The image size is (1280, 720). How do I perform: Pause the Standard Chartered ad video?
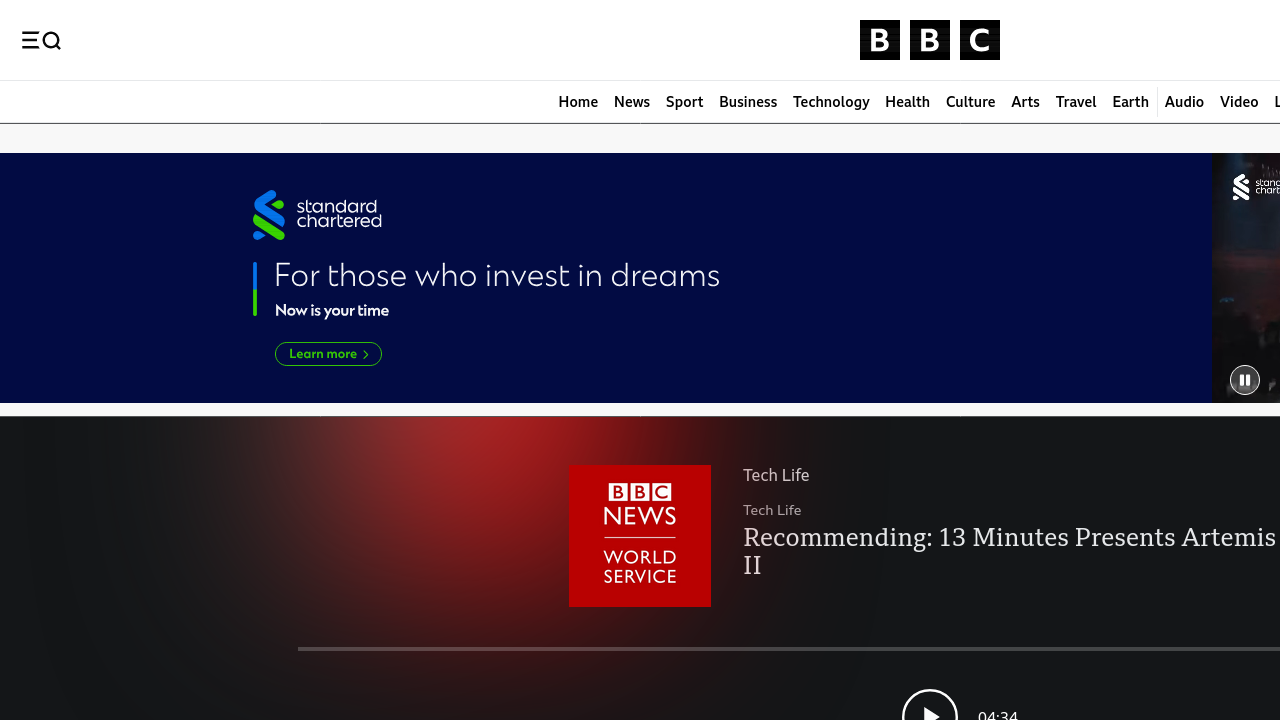tap(1244, 380)
